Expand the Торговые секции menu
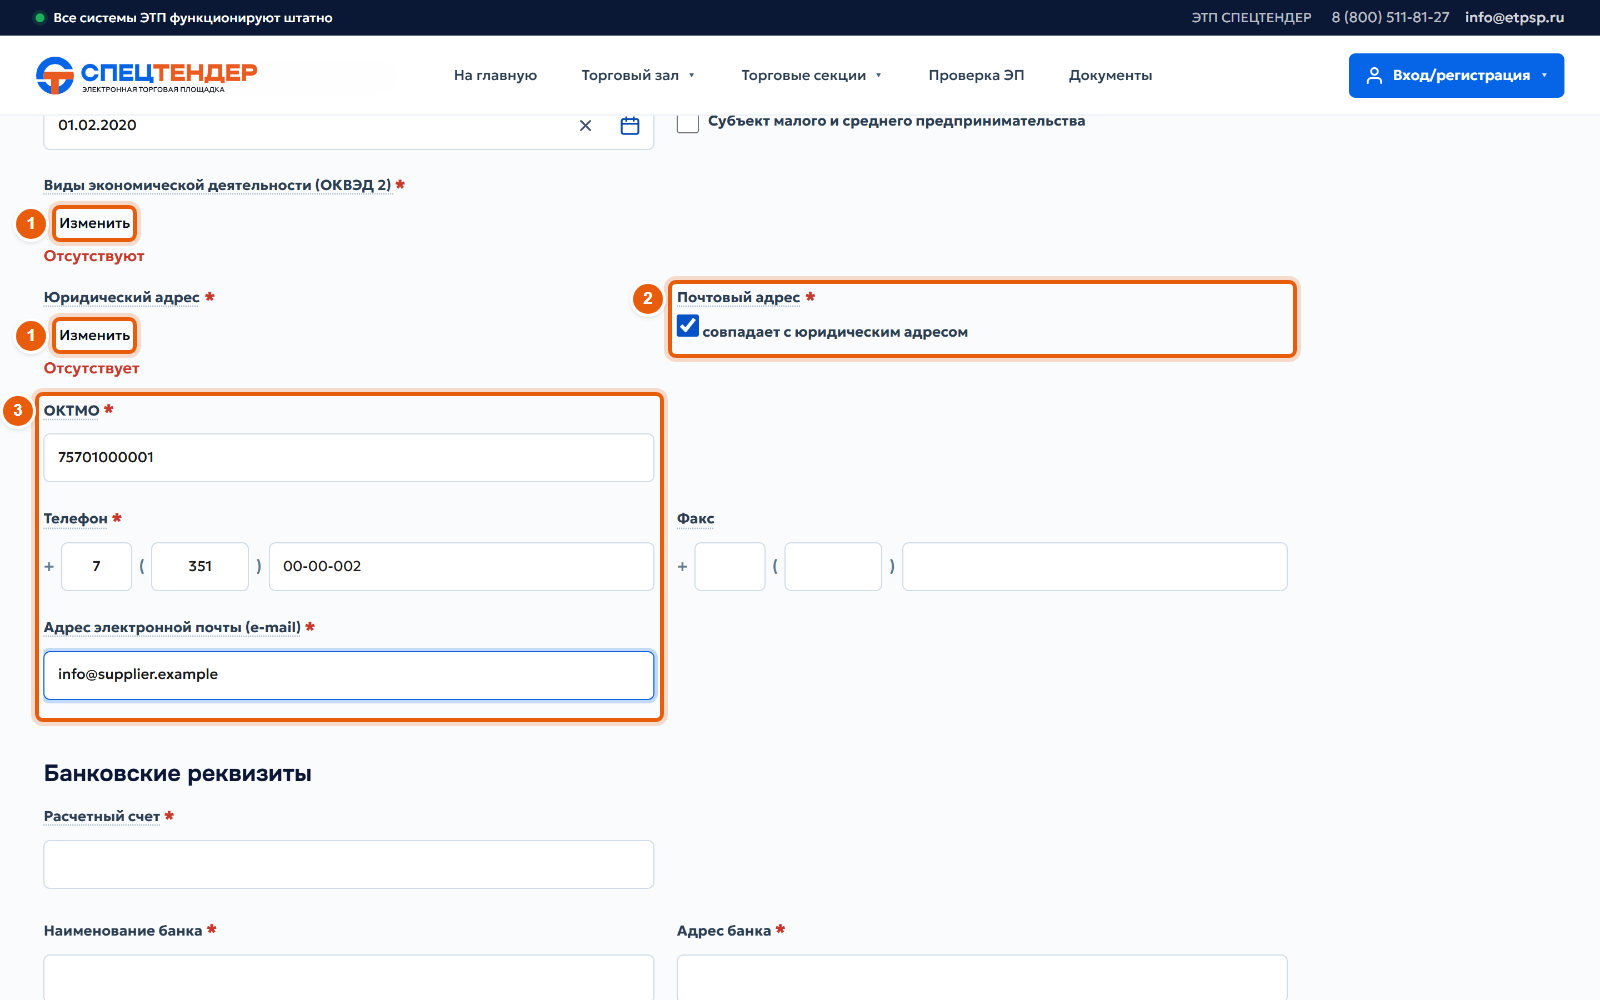The width and height of the screenshot is (1600, 1000). (x=811, y=75)
